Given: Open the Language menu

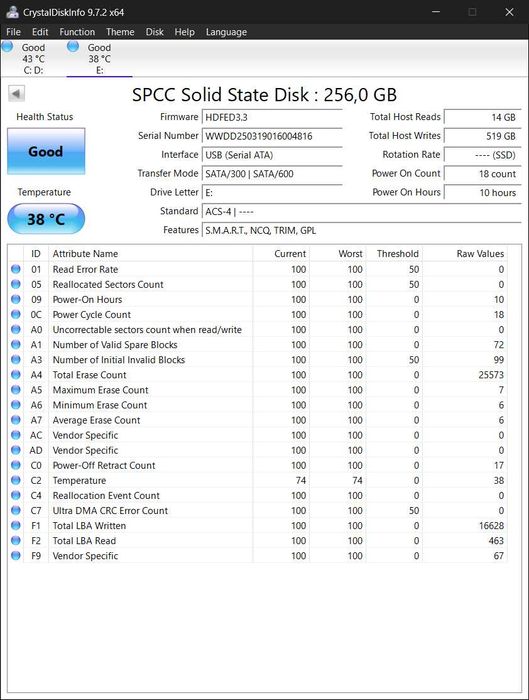Looking at the screenshot, I should pyautogui.click(x=226, y=32).
